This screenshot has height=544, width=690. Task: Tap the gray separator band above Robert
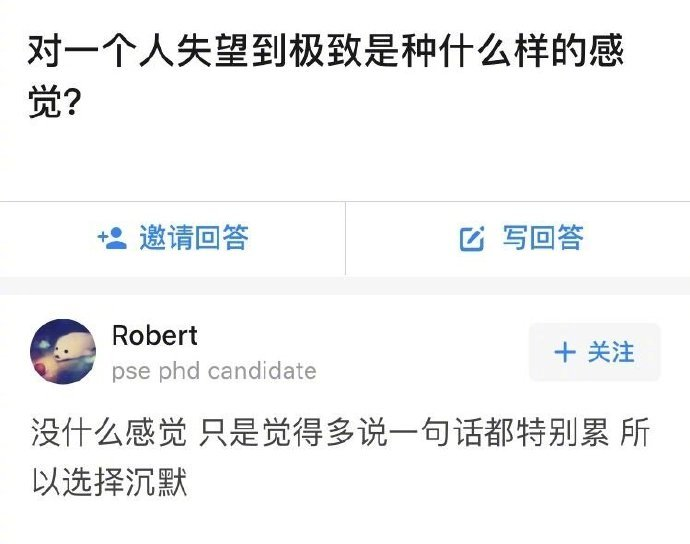point(345,285)
